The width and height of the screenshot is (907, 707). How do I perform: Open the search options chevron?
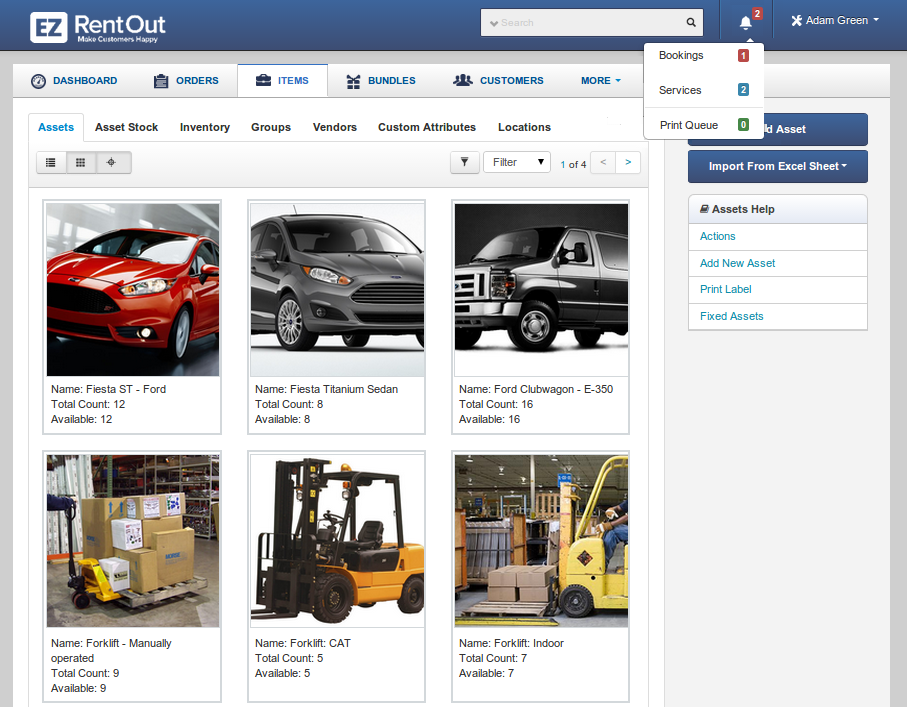[x=493, y=23]
